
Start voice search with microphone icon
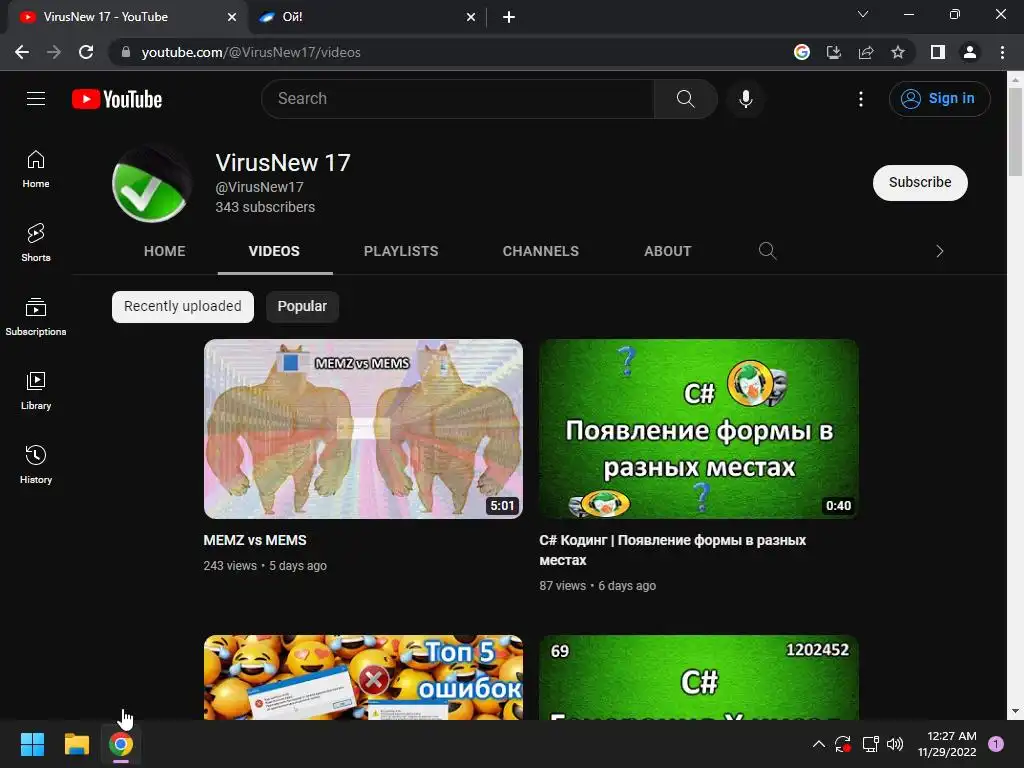tap(745, 99)
